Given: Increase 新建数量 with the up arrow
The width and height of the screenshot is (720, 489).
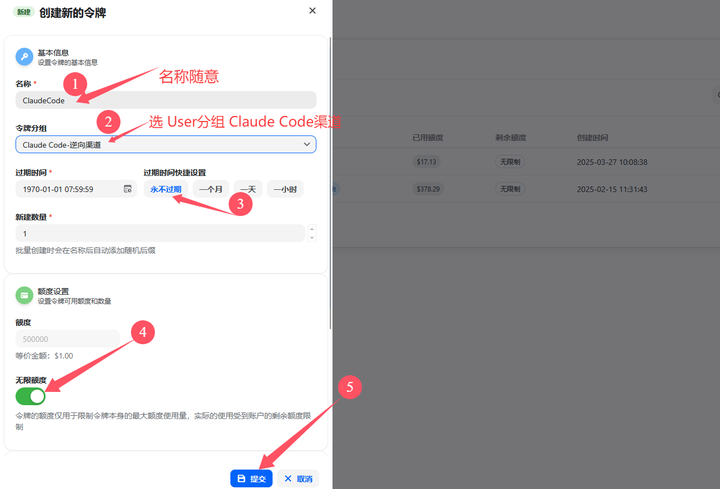Looking at the screenshot, I should point(312,229).
